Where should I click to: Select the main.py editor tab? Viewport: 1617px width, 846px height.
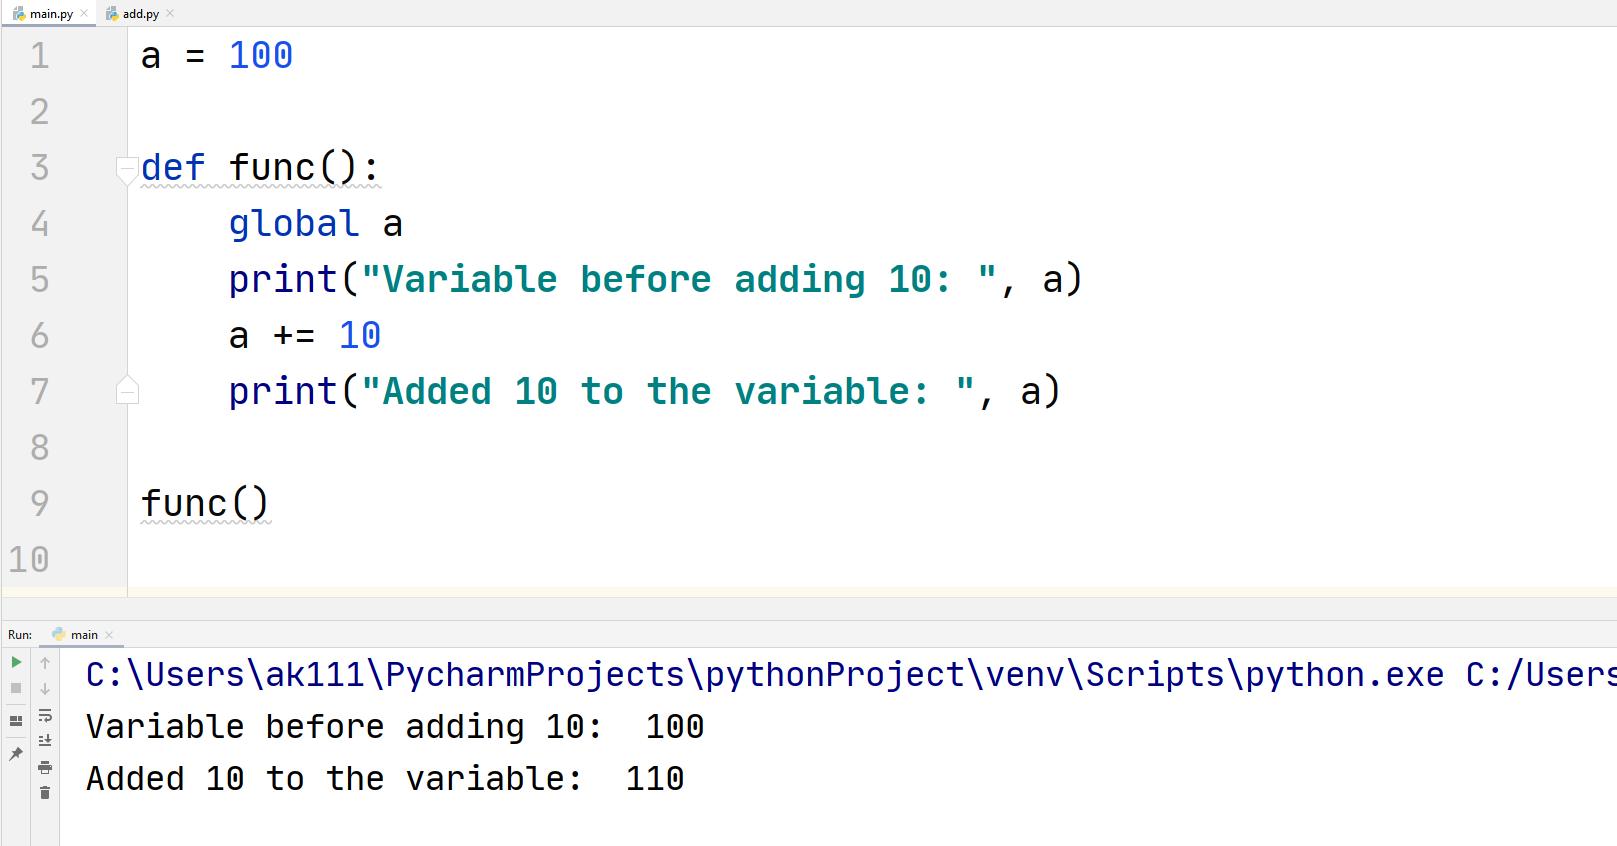pos(50,14)
